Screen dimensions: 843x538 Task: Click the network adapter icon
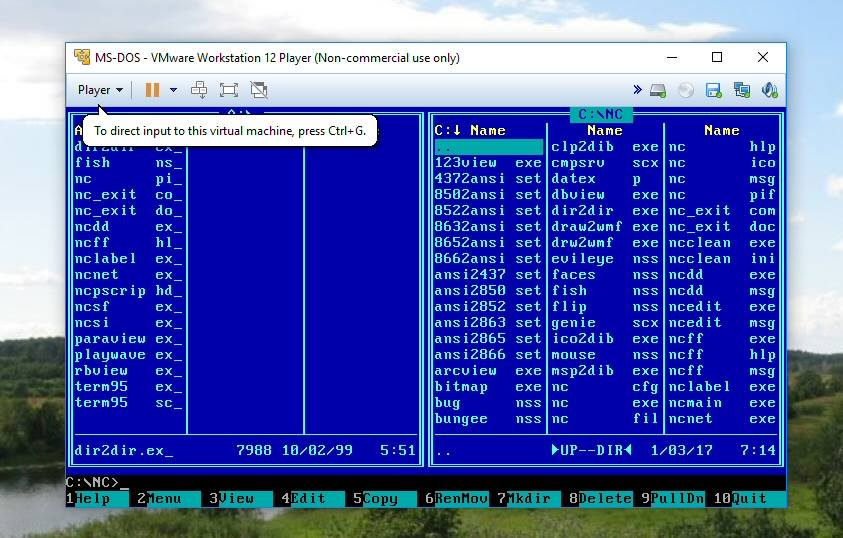[x=742, y=90]
